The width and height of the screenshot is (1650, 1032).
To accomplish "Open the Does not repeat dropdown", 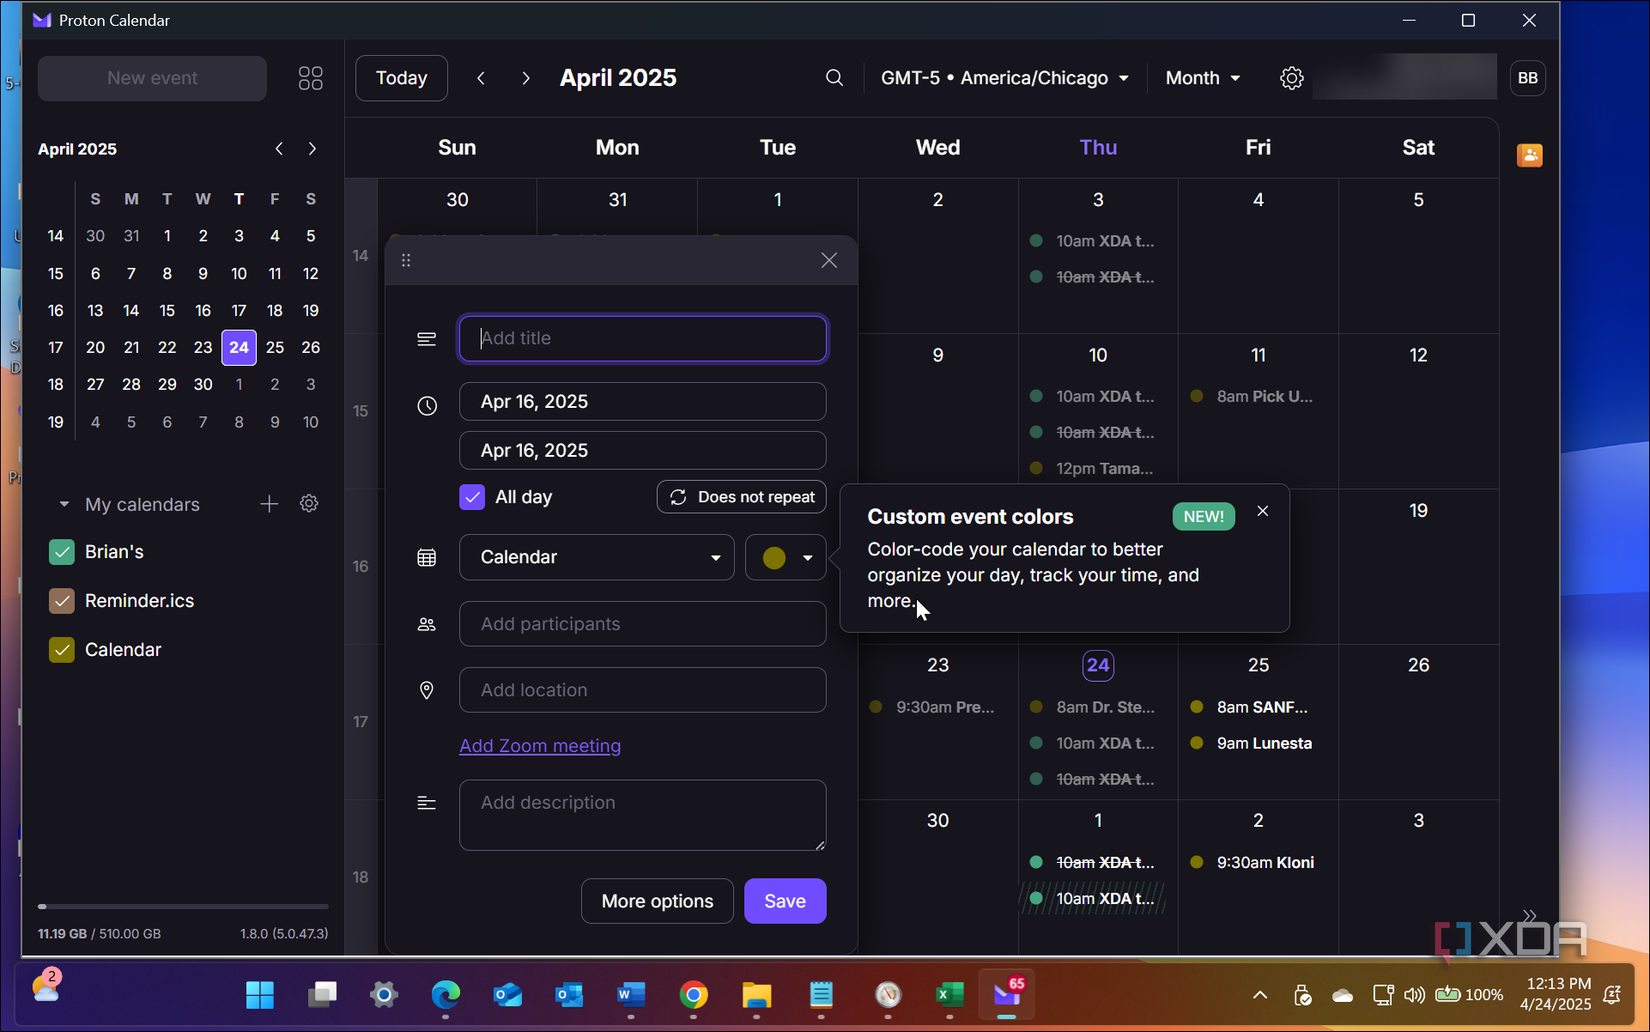I will point(742,497).
